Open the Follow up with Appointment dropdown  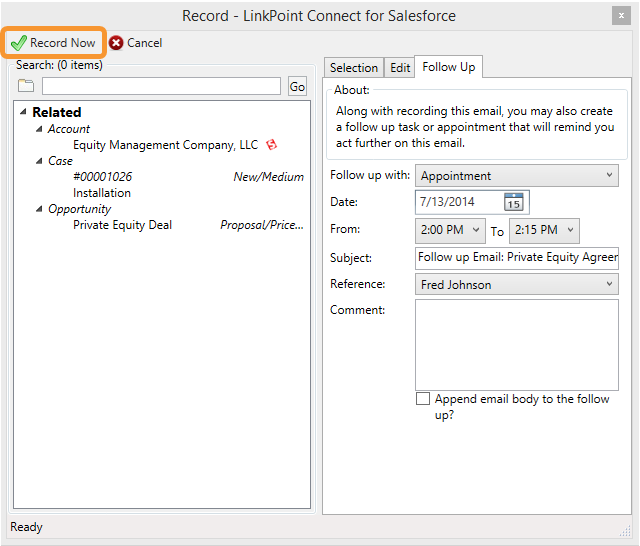(517, 175)
